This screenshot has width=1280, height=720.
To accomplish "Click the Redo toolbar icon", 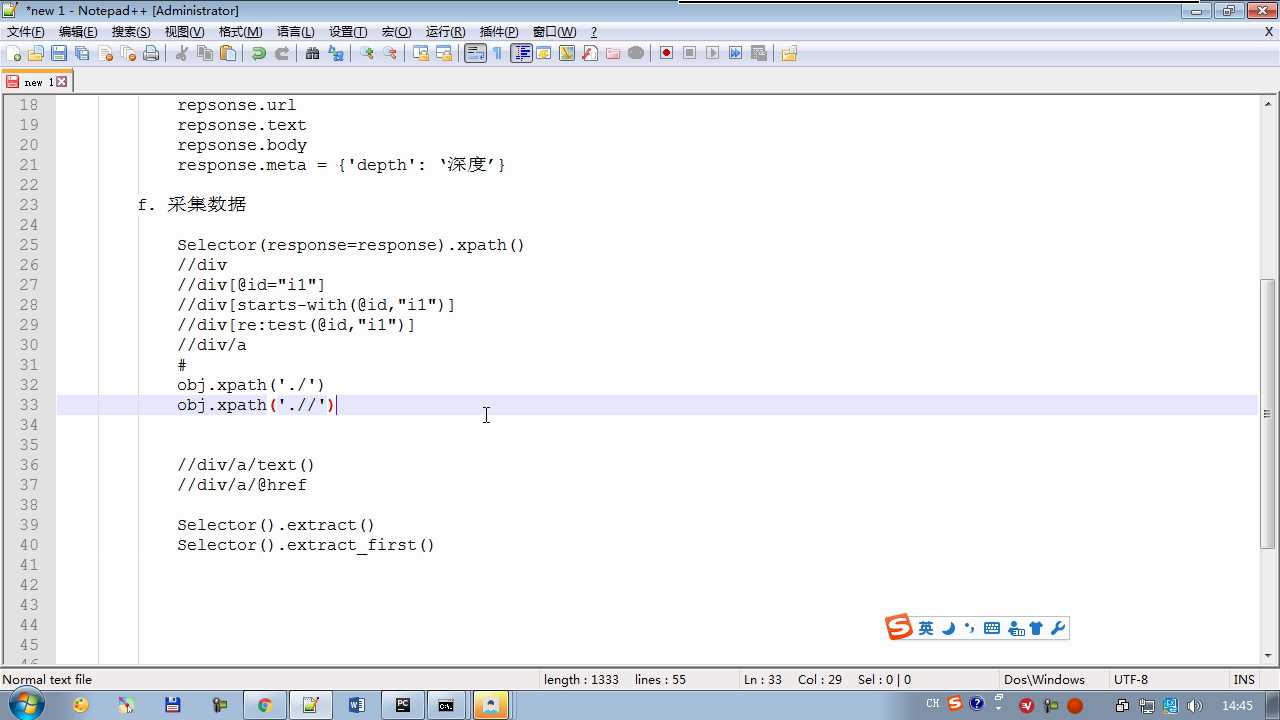I will (x=282, y=54).
